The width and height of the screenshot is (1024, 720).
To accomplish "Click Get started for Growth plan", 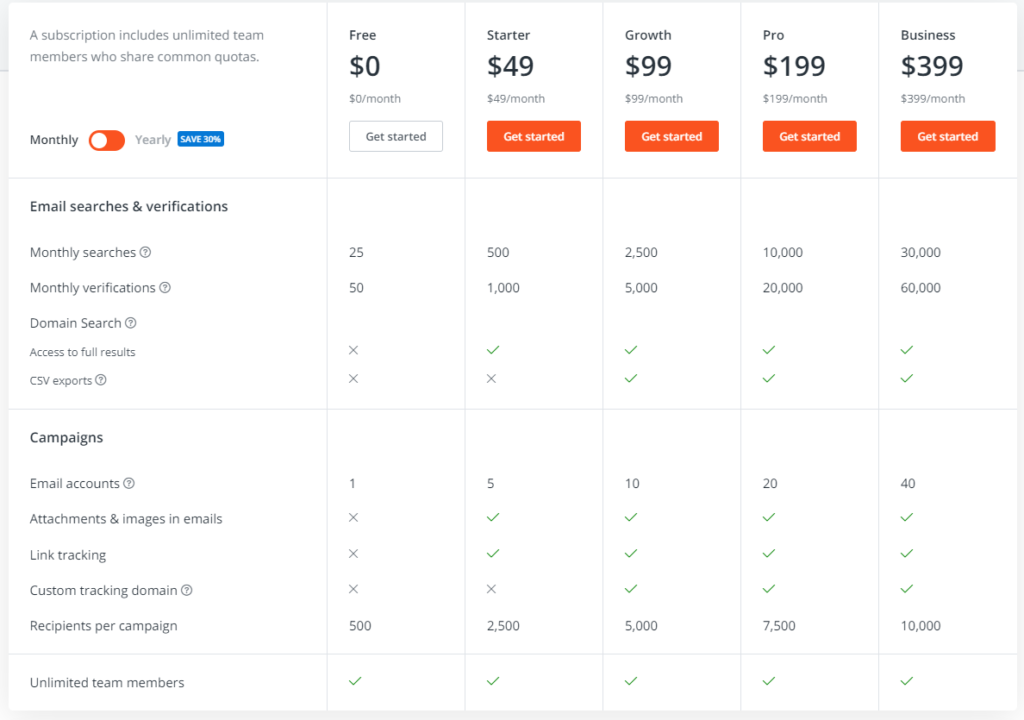I will (671, 136).
